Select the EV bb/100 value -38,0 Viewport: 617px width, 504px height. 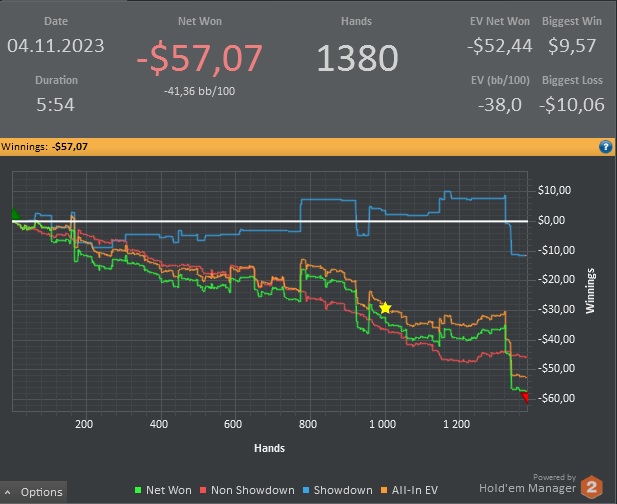(x=500, y=105)
